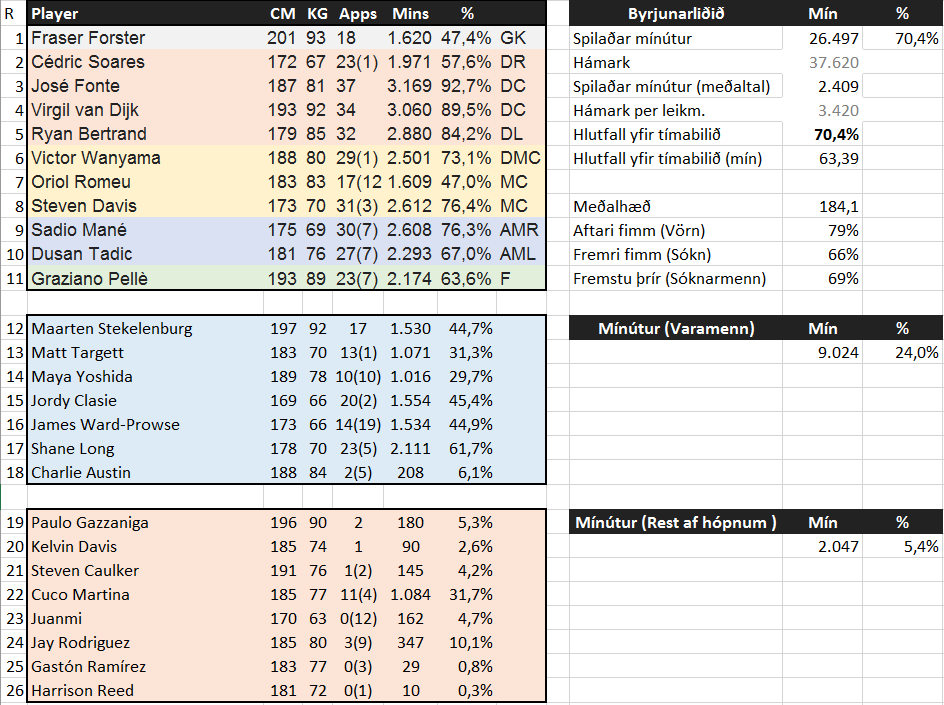Select the Fraser Forster name cell
944x705 pixels.
click(145, 38)
